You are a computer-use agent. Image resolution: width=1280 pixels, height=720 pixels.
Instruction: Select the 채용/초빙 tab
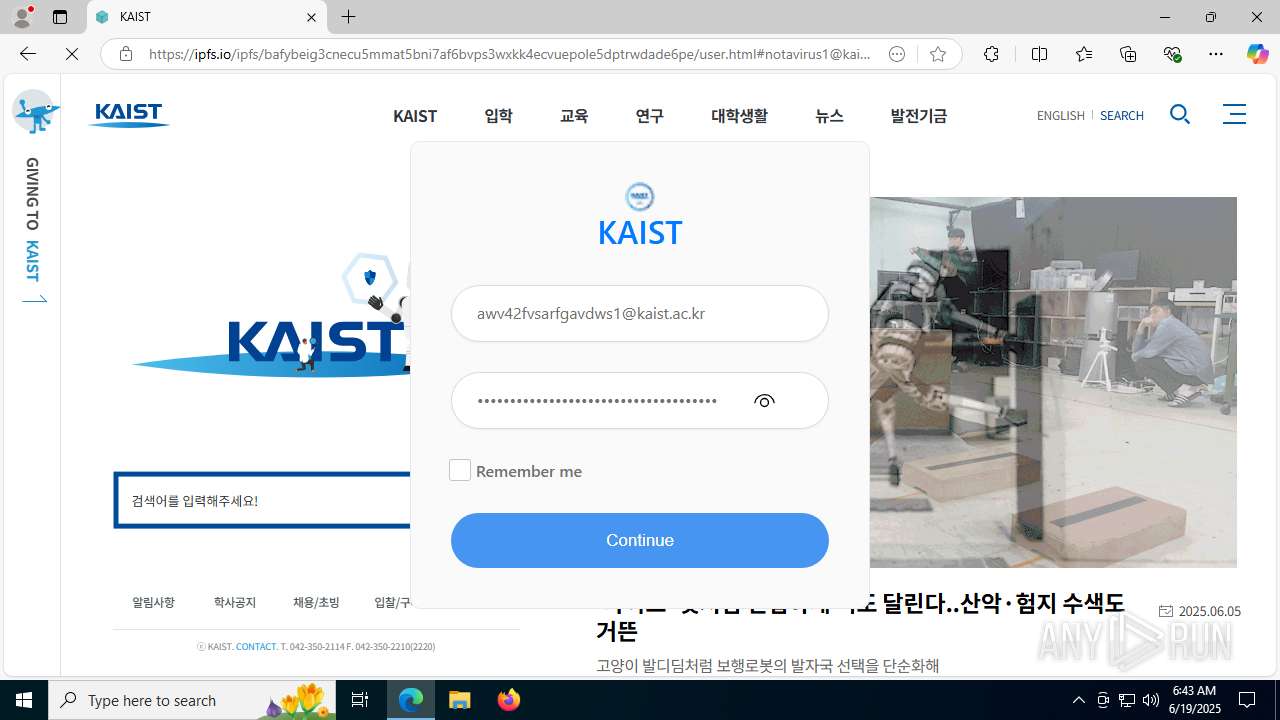click(x=316, y=602)
